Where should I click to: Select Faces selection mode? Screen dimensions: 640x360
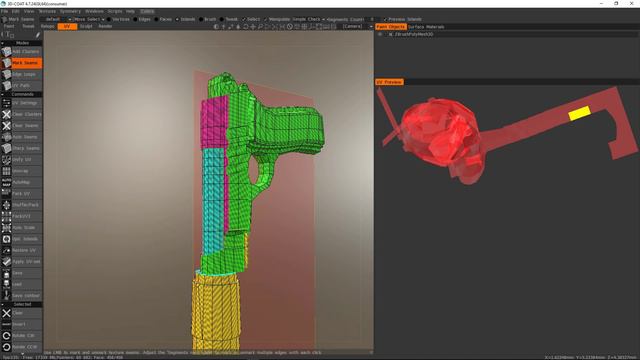tap(163, 19)
